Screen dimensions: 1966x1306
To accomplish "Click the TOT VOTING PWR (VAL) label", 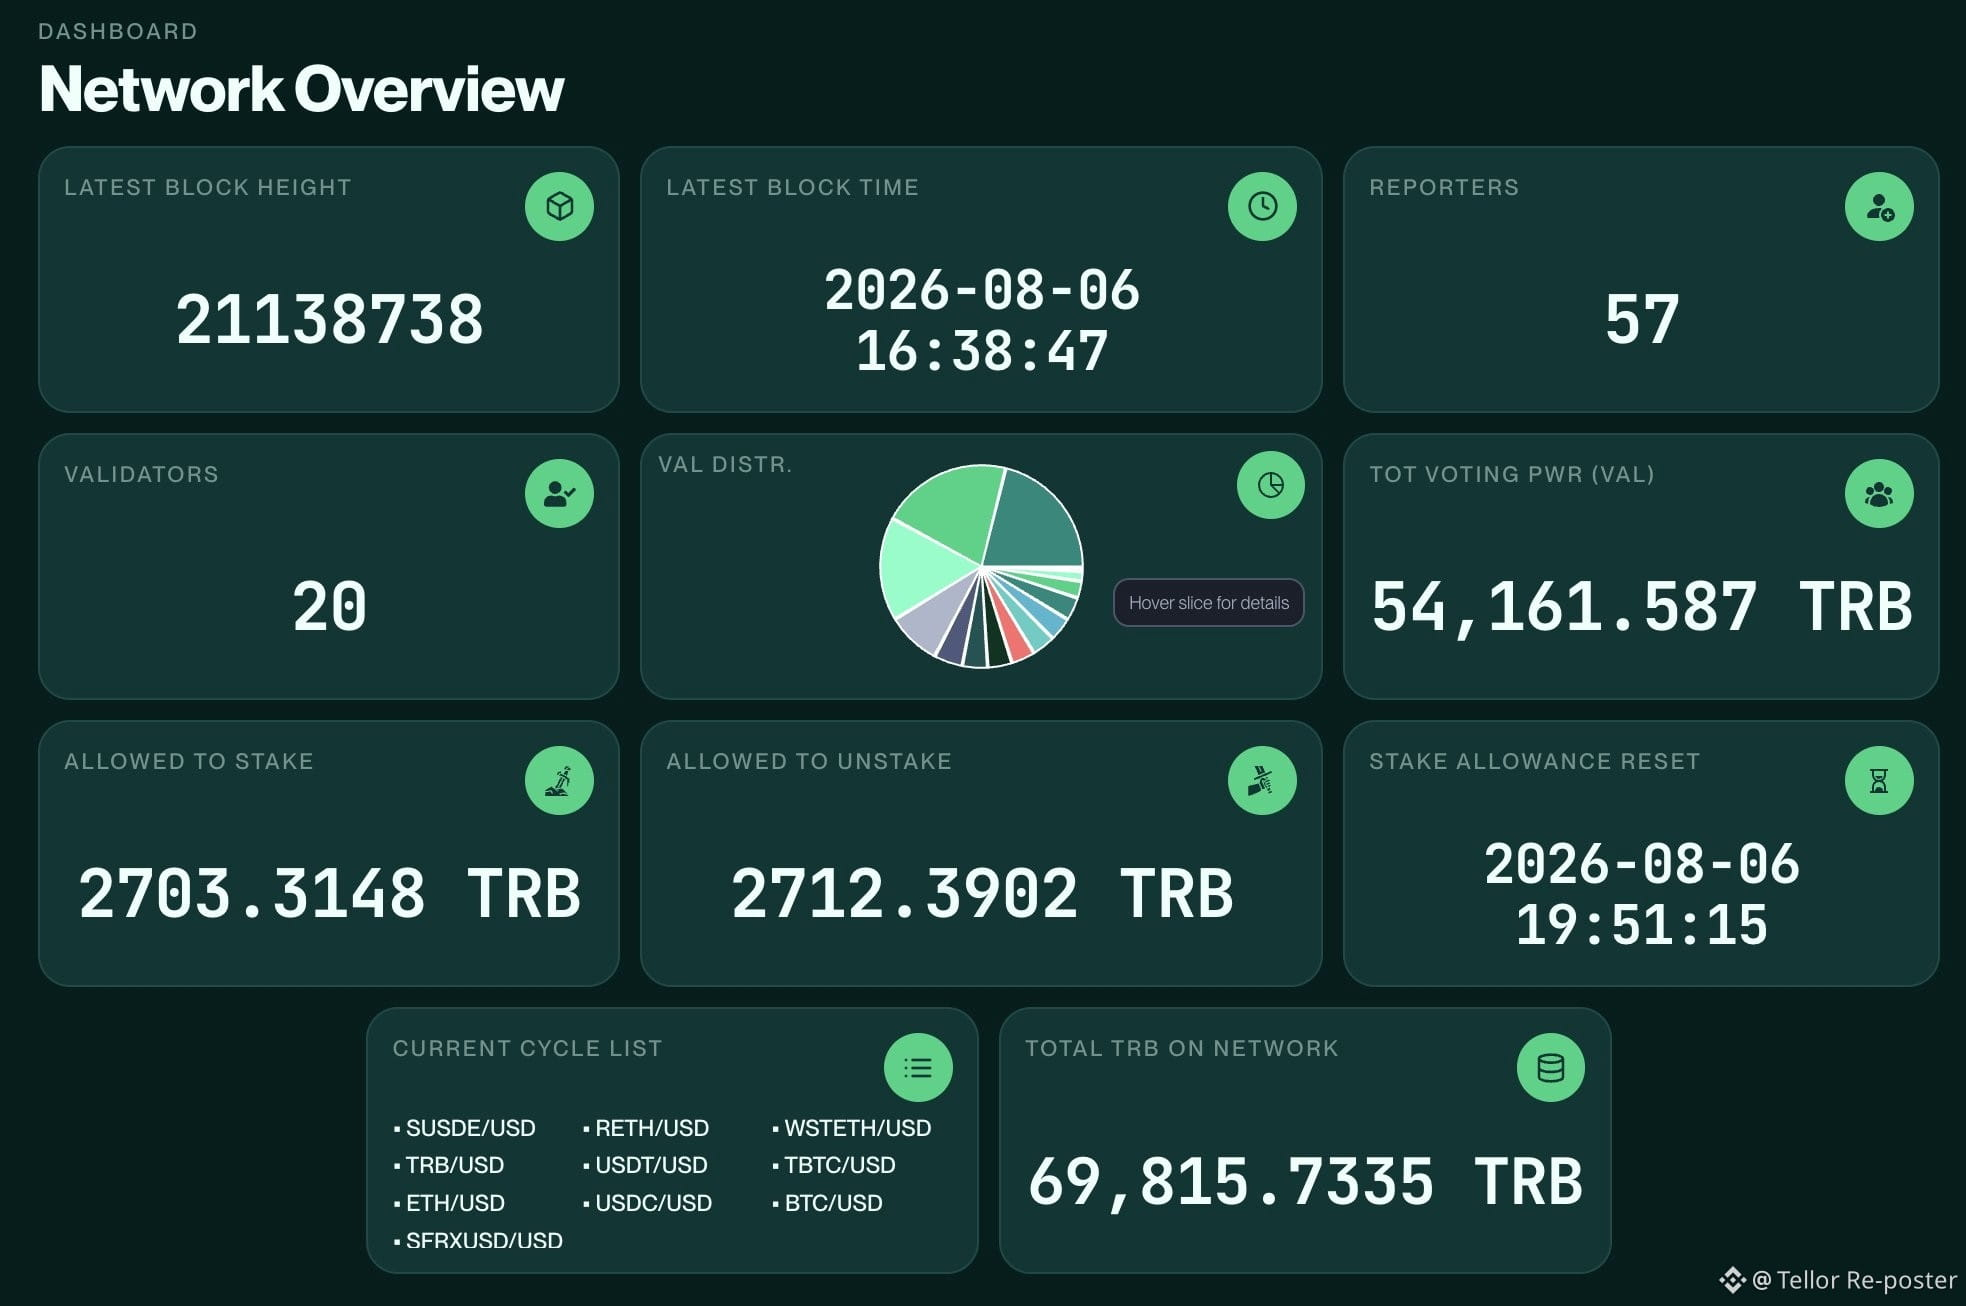I will point(1511,474).
